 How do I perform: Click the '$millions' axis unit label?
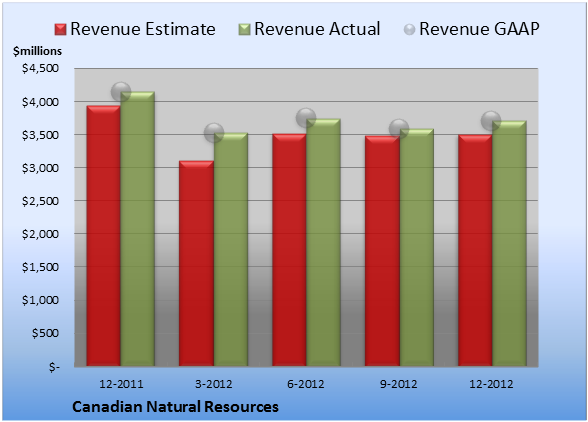pos(37,51)
